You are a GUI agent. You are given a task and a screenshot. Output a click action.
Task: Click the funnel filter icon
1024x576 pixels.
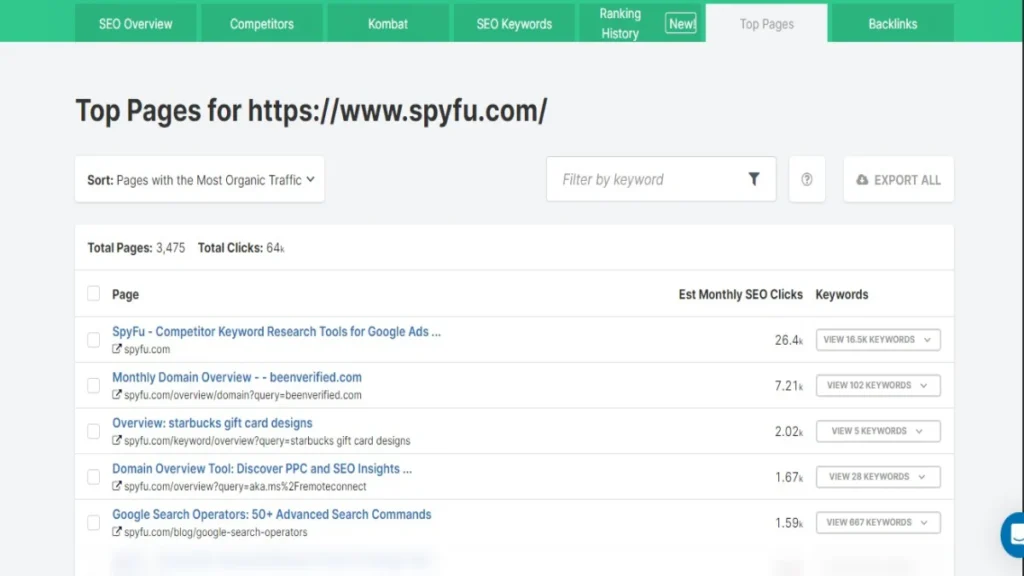click(x=754, y=179)
